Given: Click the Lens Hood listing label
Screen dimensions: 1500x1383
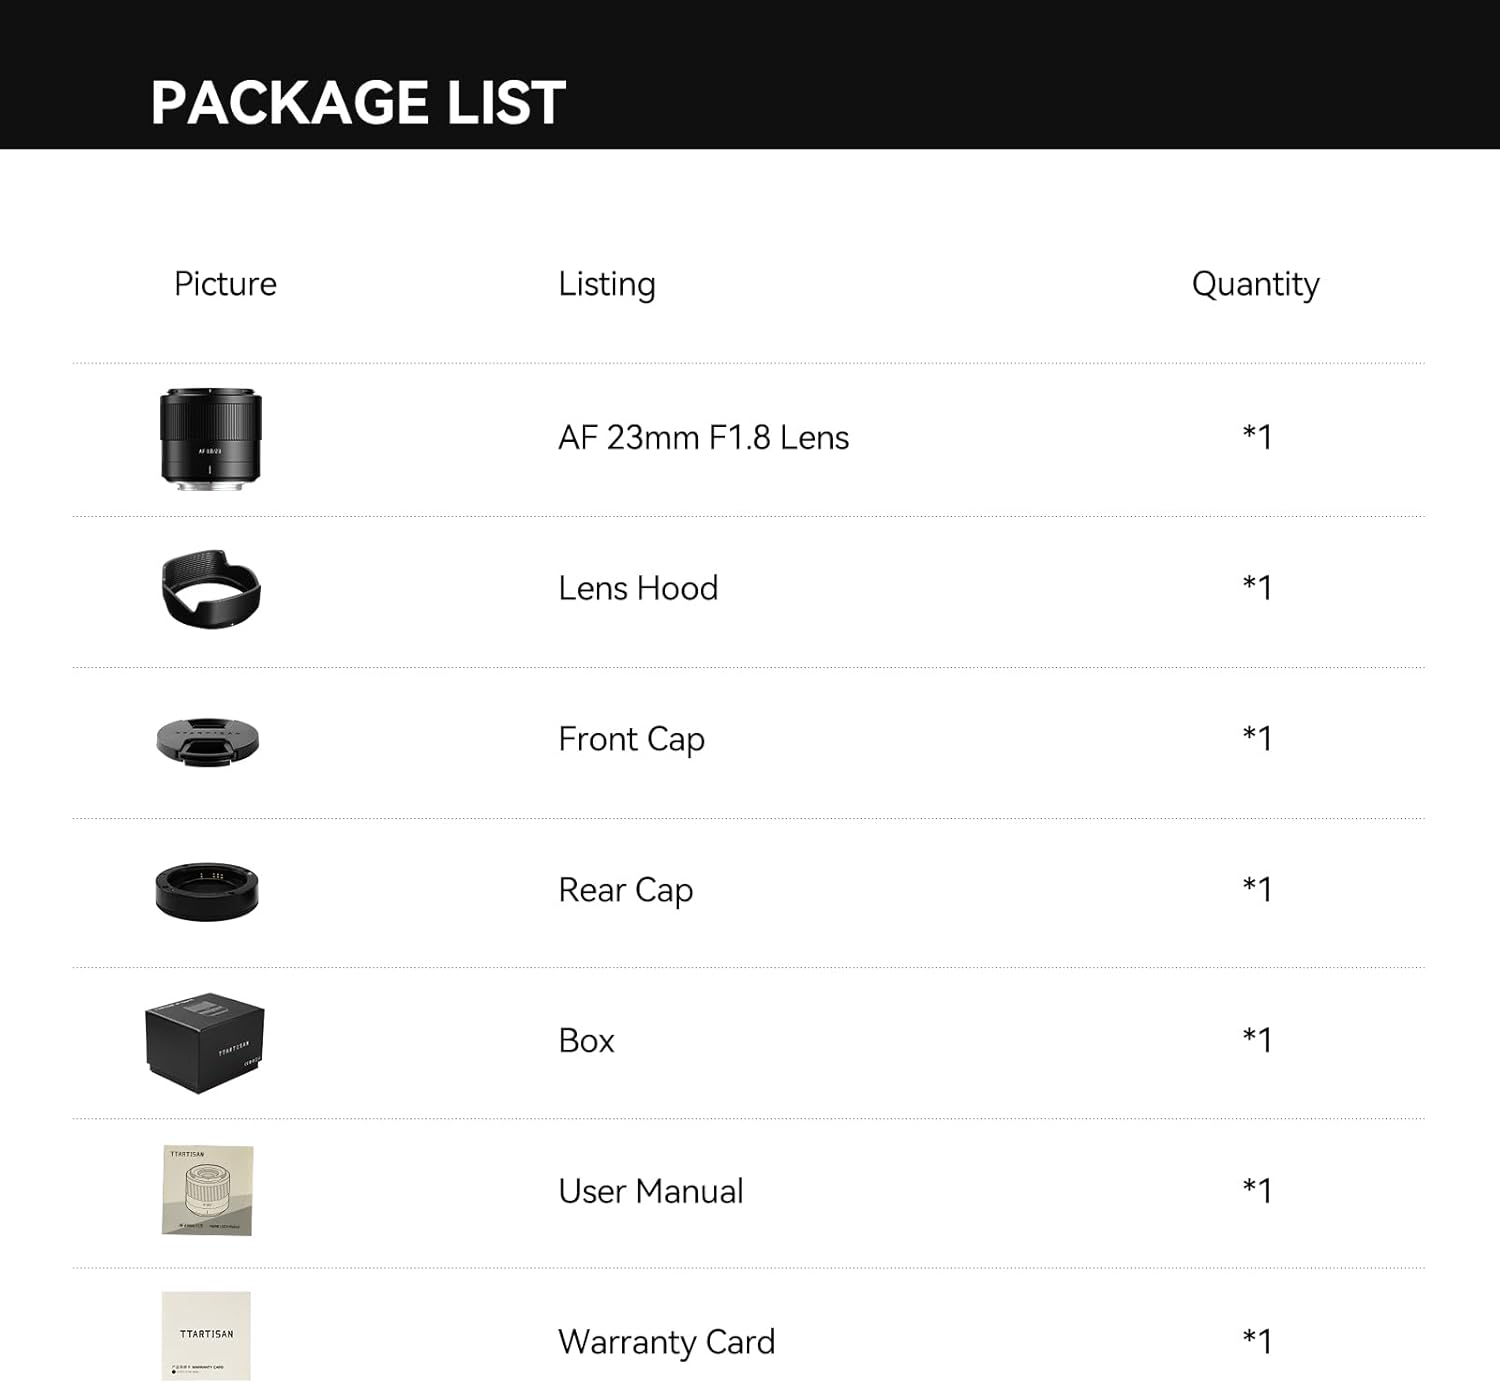Looking at the screenshot, I should click(638, 588).
